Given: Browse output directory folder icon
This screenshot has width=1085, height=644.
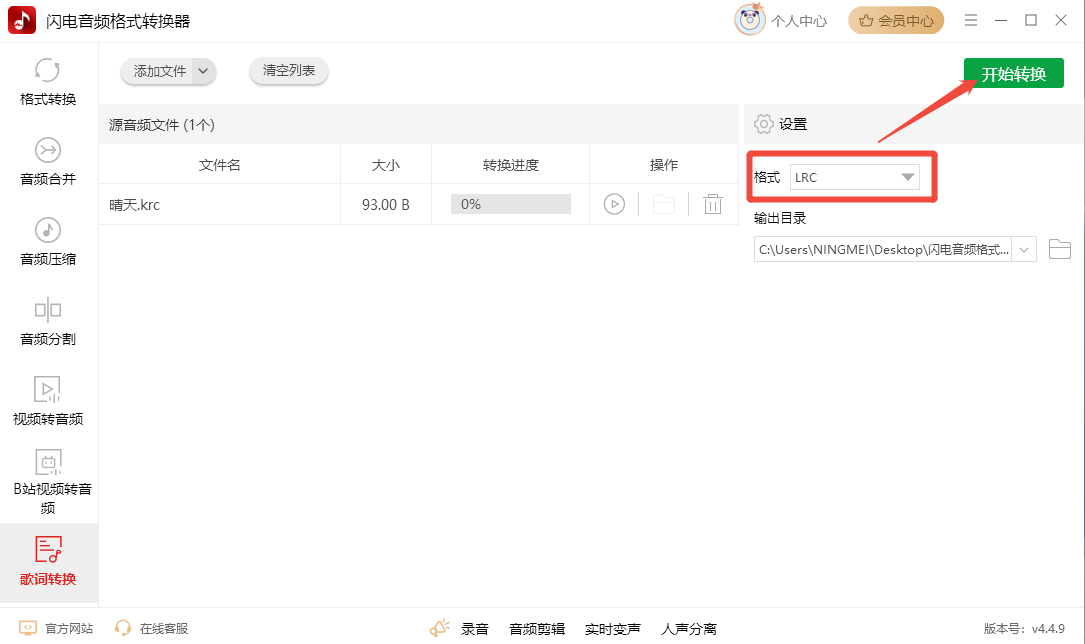Looking at the screenshot, I should [1059, 249].
